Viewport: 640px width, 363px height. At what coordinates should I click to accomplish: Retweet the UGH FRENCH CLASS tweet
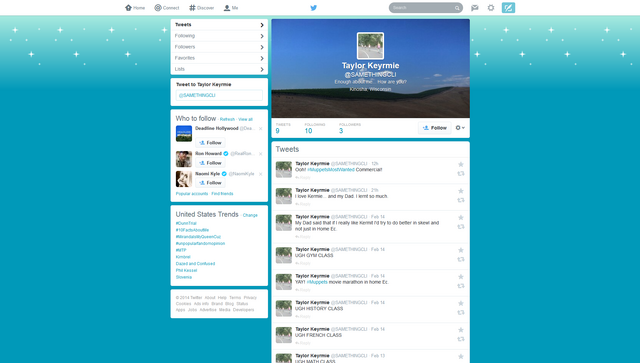tap(461, 339)
